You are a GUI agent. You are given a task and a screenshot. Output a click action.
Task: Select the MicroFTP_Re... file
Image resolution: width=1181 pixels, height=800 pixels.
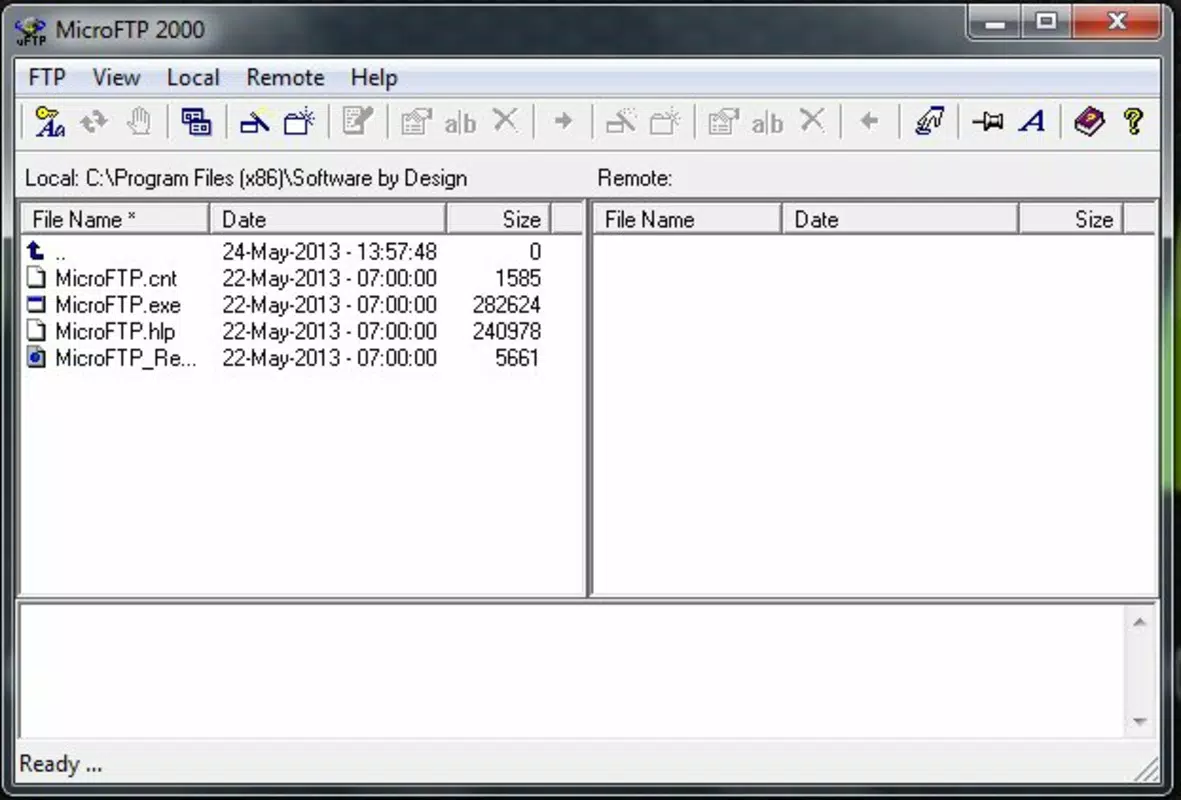[125, 358]
